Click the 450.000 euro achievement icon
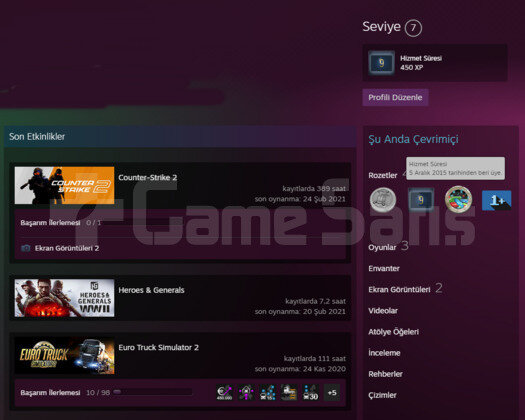525x420 pixels. pos(224,392)
